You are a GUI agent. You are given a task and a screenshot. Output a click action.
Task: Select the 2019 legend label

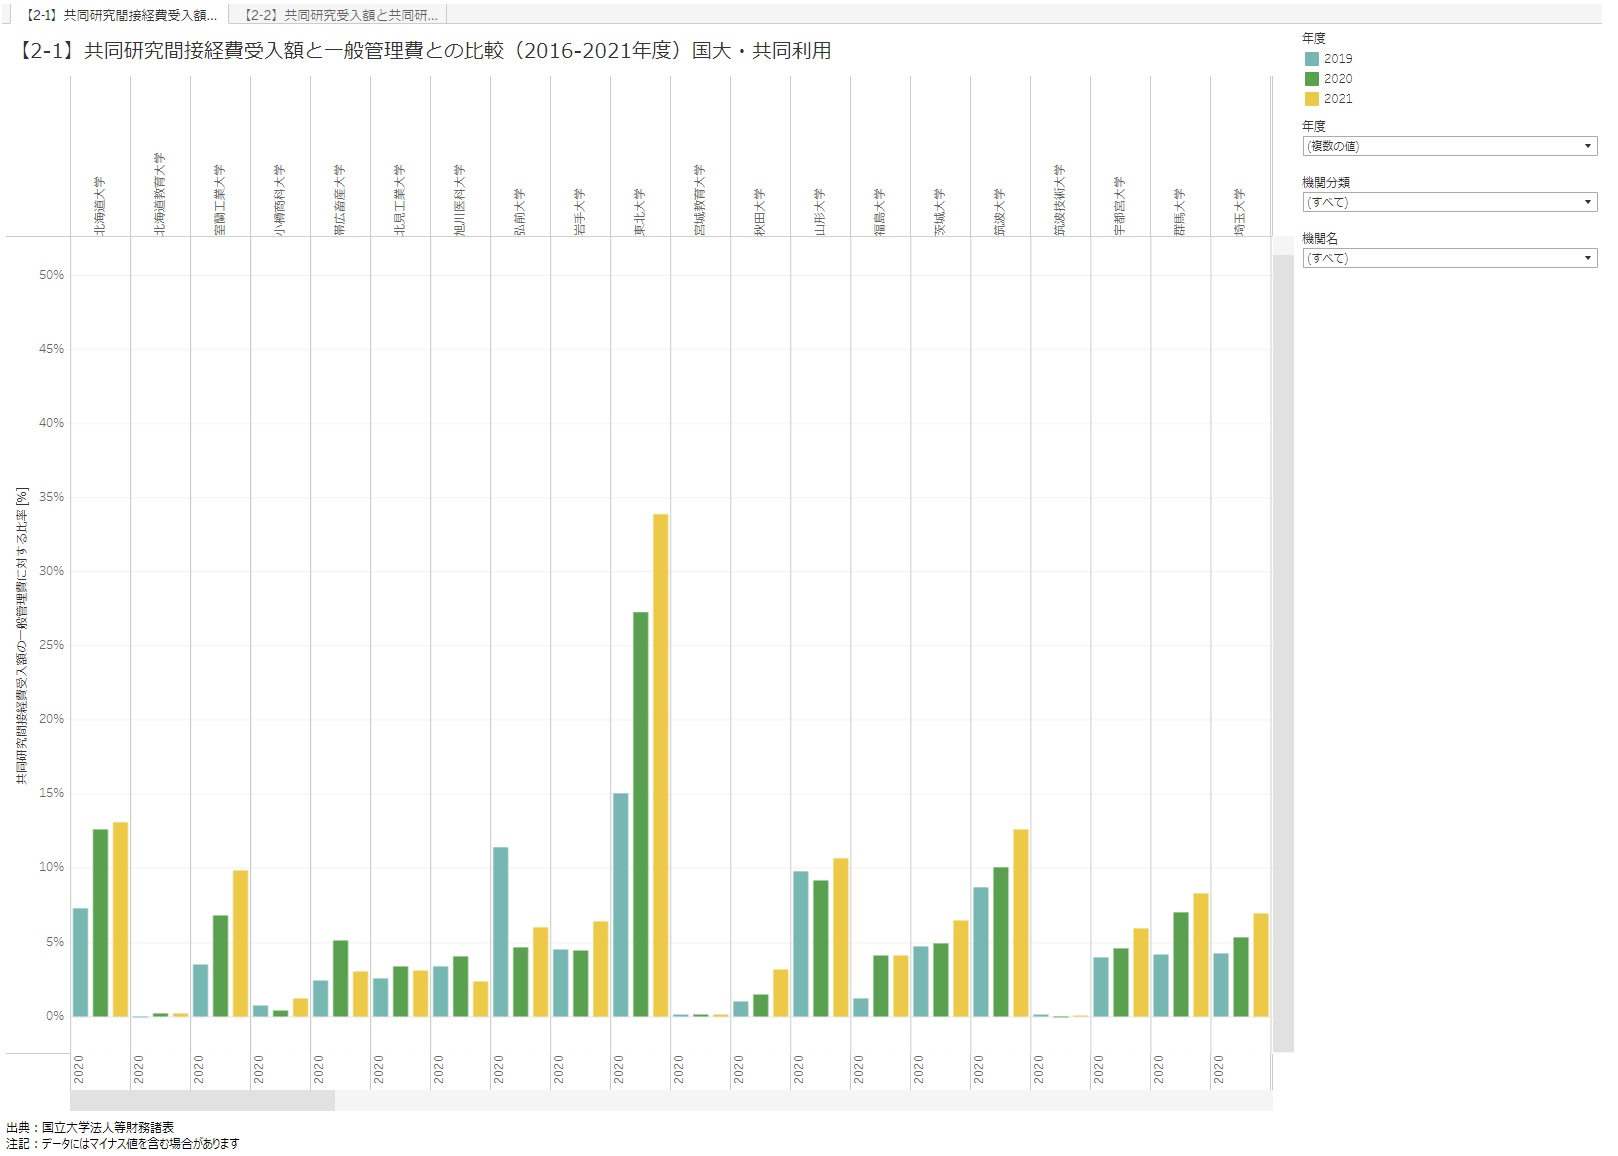tap(1338, 59)
